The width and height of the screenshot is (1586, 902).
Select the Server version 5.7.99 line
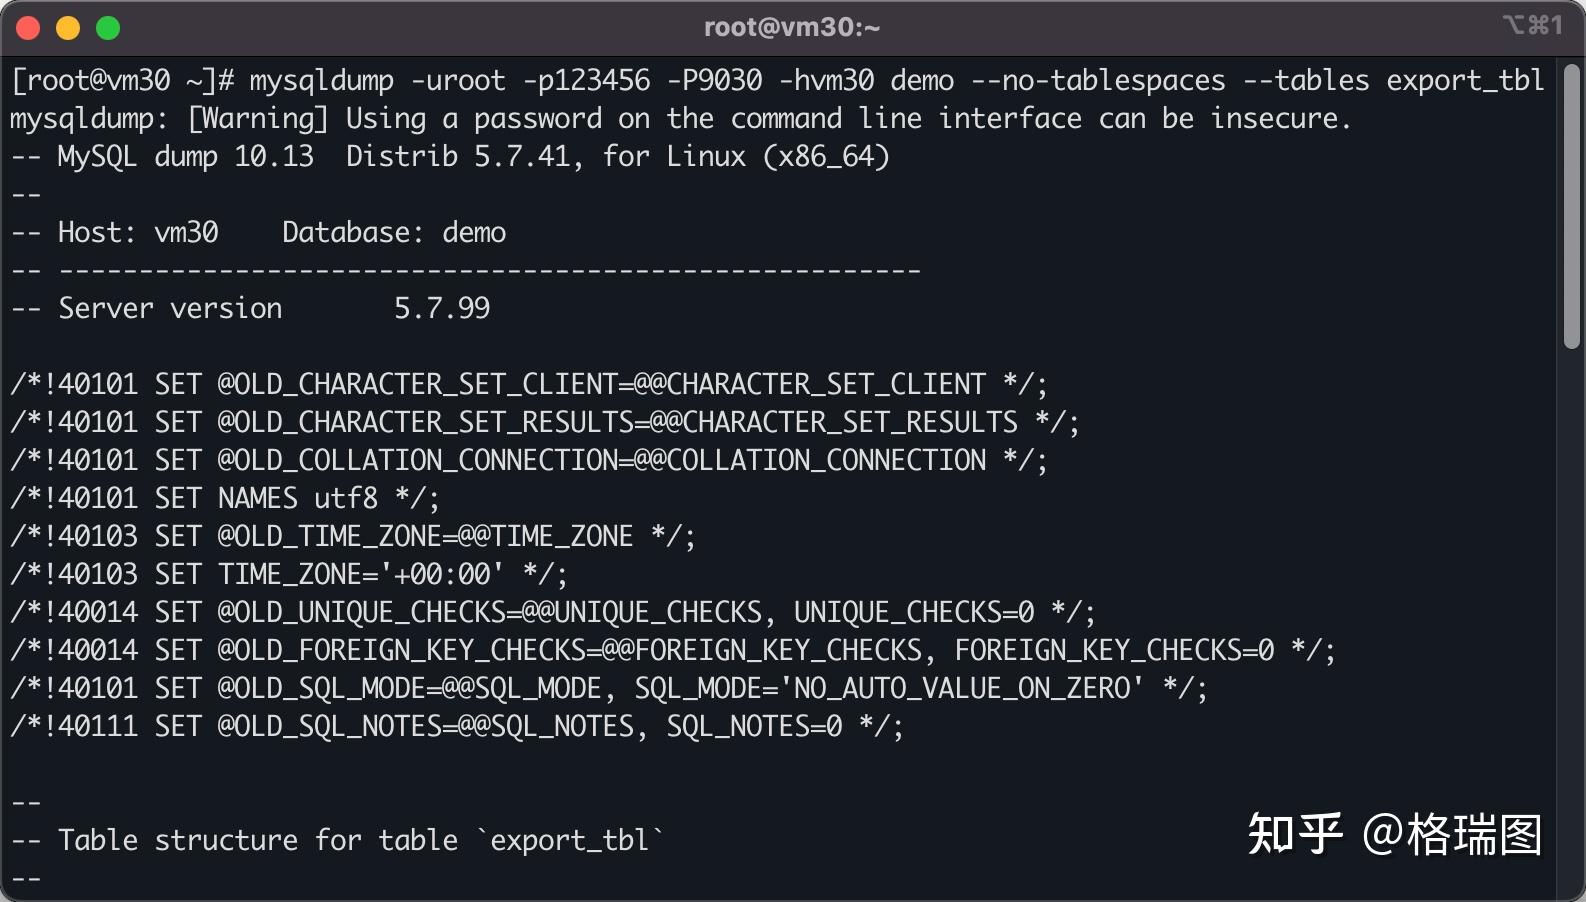pos(250,308)
